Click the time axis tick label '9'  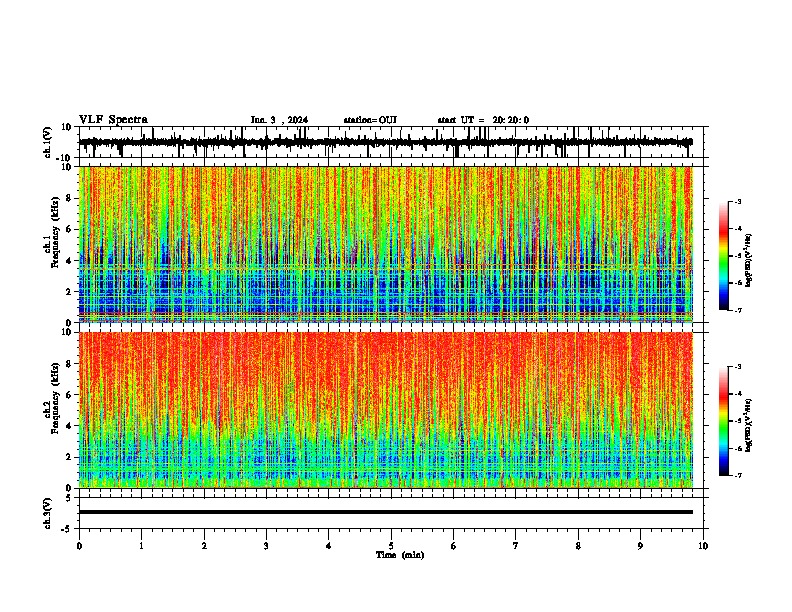(x=640, y=546)
